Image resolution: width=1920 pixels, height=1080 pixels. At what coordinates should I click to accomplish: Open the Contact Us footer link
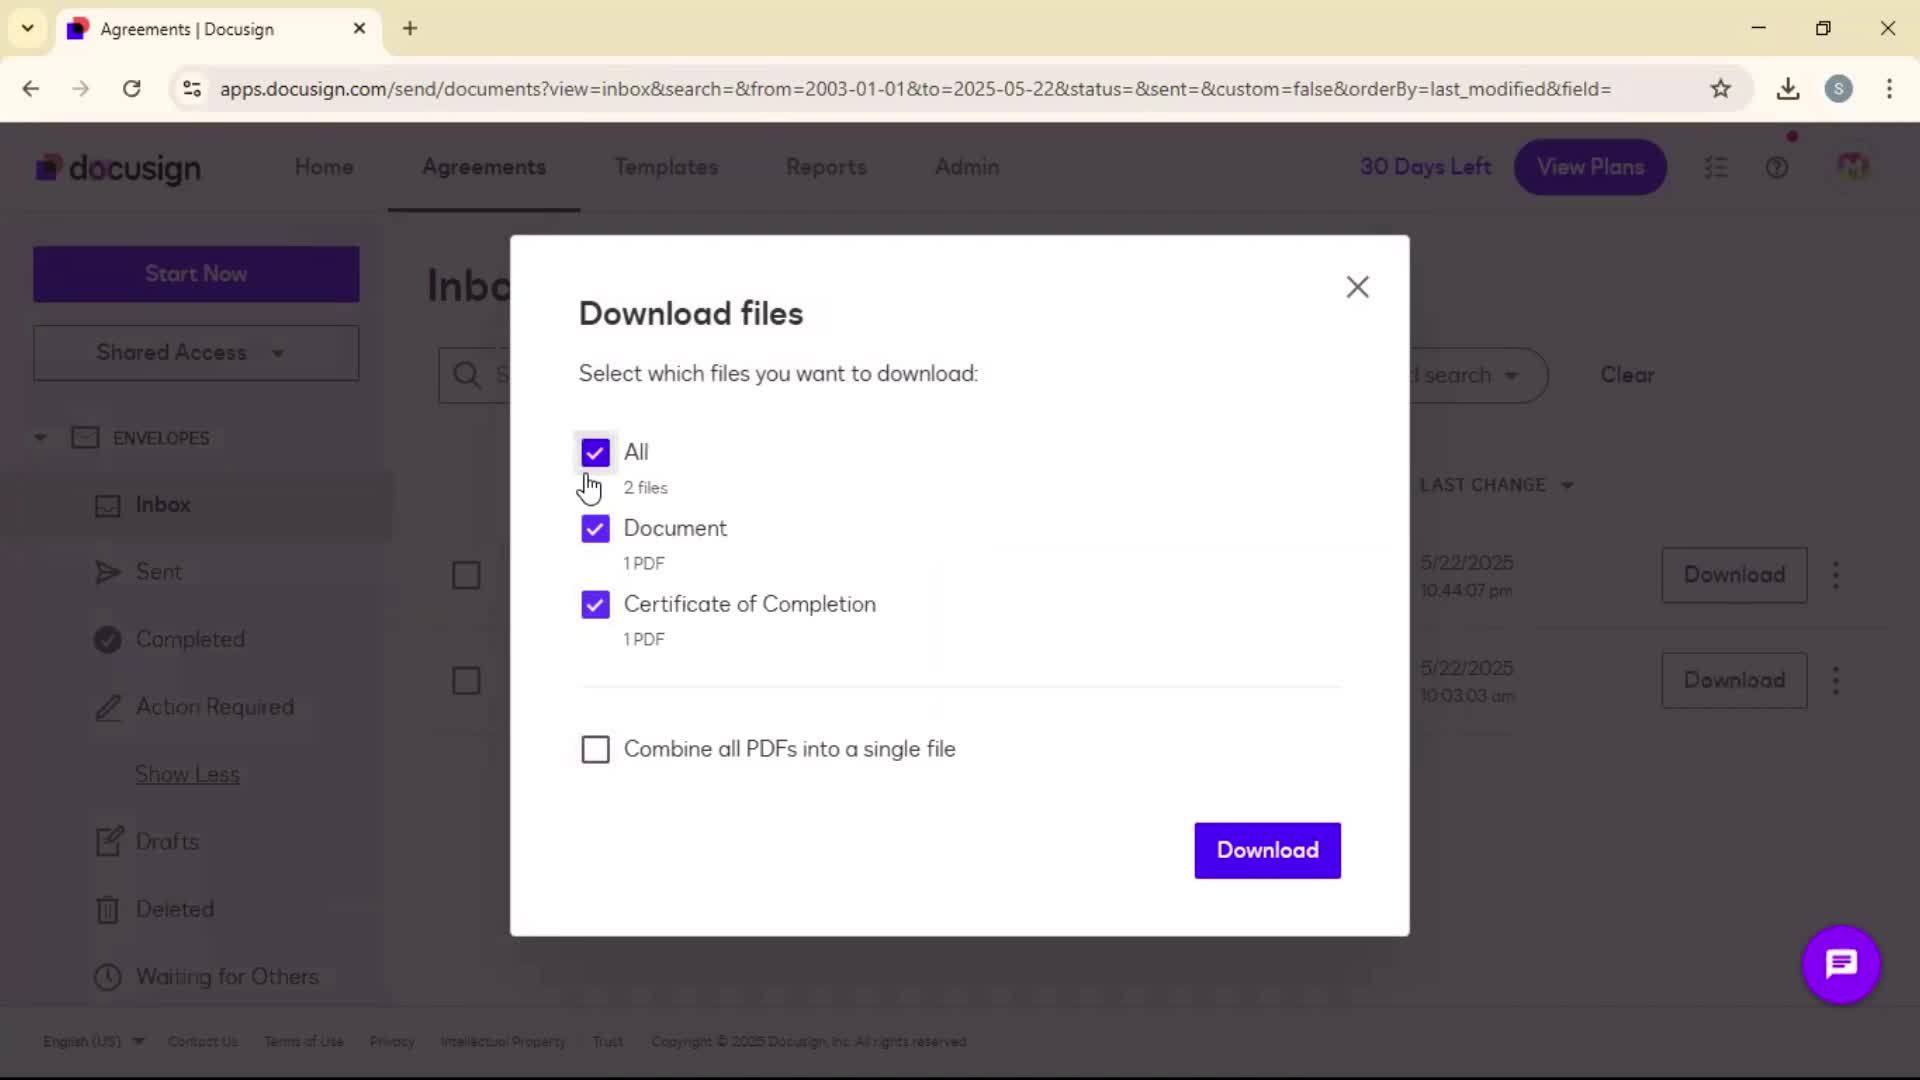pyautogui.click(x=203, y=1041)
